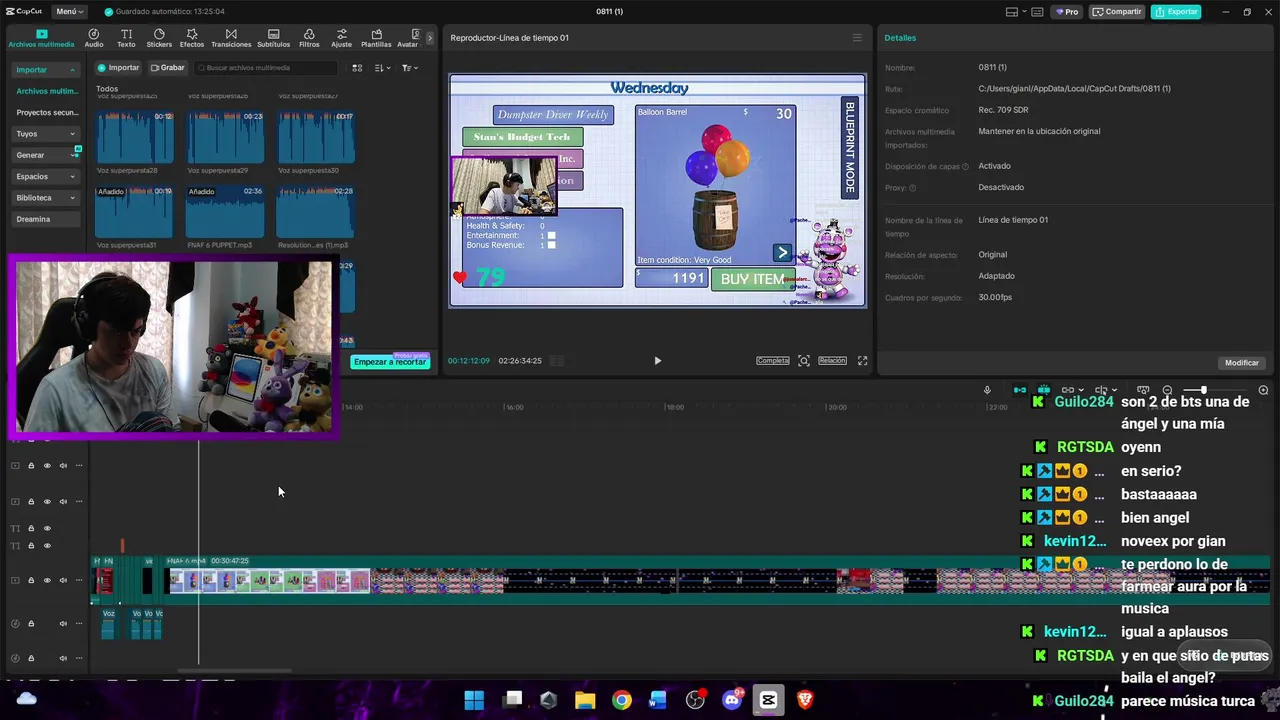Open the Filtros tab

(309, 38)
